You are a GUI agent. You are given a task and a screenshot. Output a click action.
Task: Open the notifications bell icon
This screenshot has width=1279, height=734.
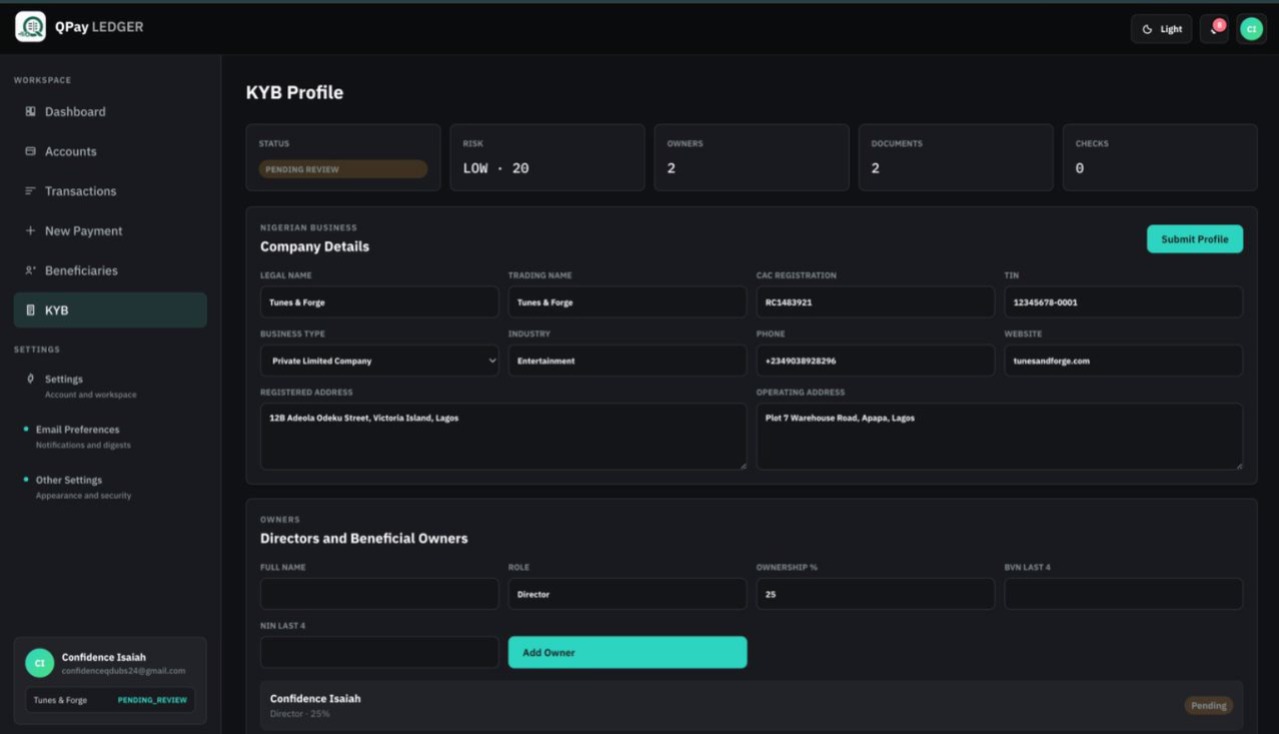[1215, 29]
